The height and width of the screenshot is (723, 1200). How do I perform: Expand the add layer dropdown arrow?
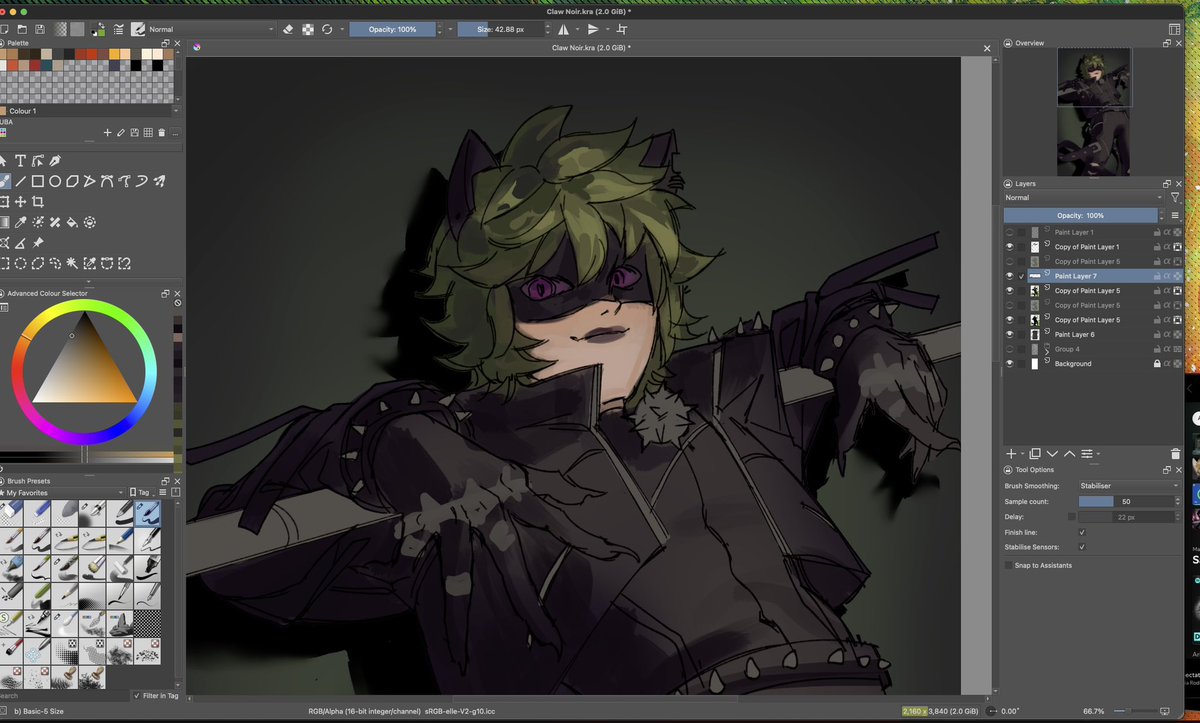[1022, 454]
